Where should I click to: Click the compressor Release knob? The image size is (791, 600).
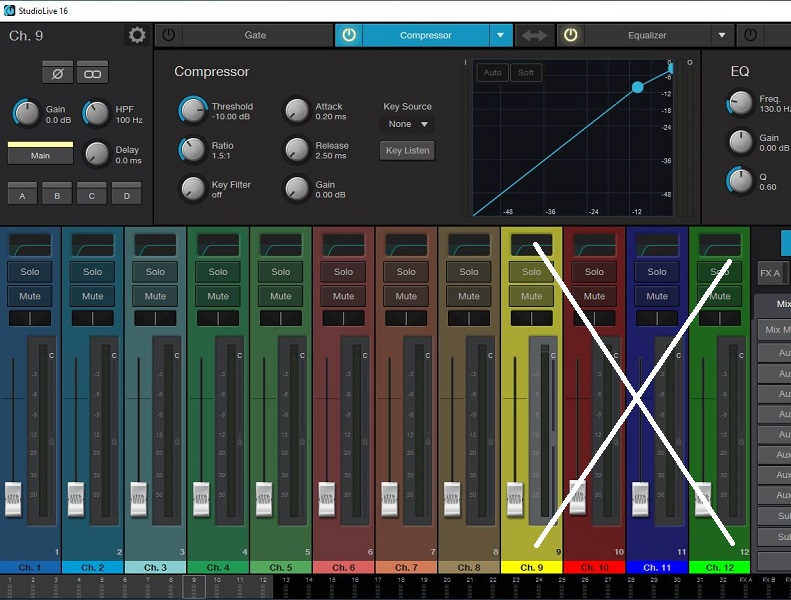[x=297, y=150]
